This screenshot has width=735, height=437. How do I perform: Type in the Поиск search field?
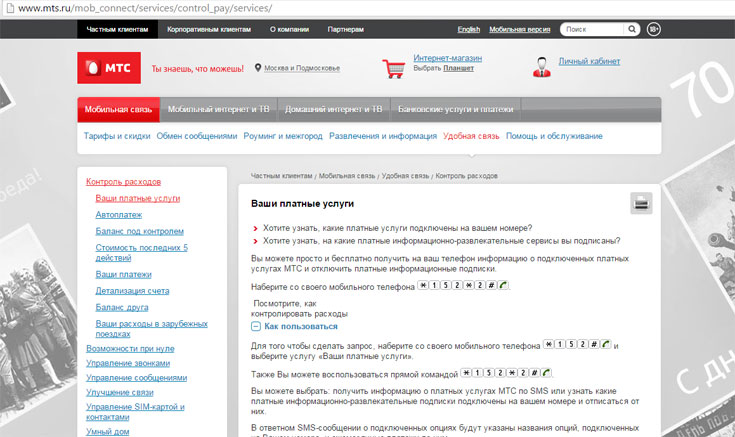click(x=591, y=30)
